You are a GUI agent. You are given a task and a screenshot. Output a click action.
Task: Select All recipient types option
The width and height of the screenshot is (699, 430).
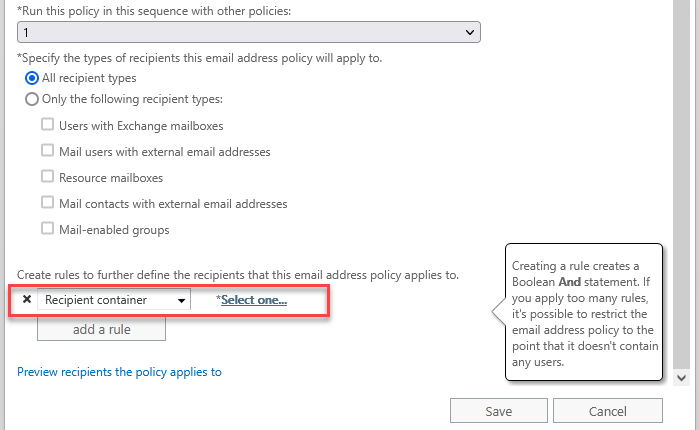point(32,78)
